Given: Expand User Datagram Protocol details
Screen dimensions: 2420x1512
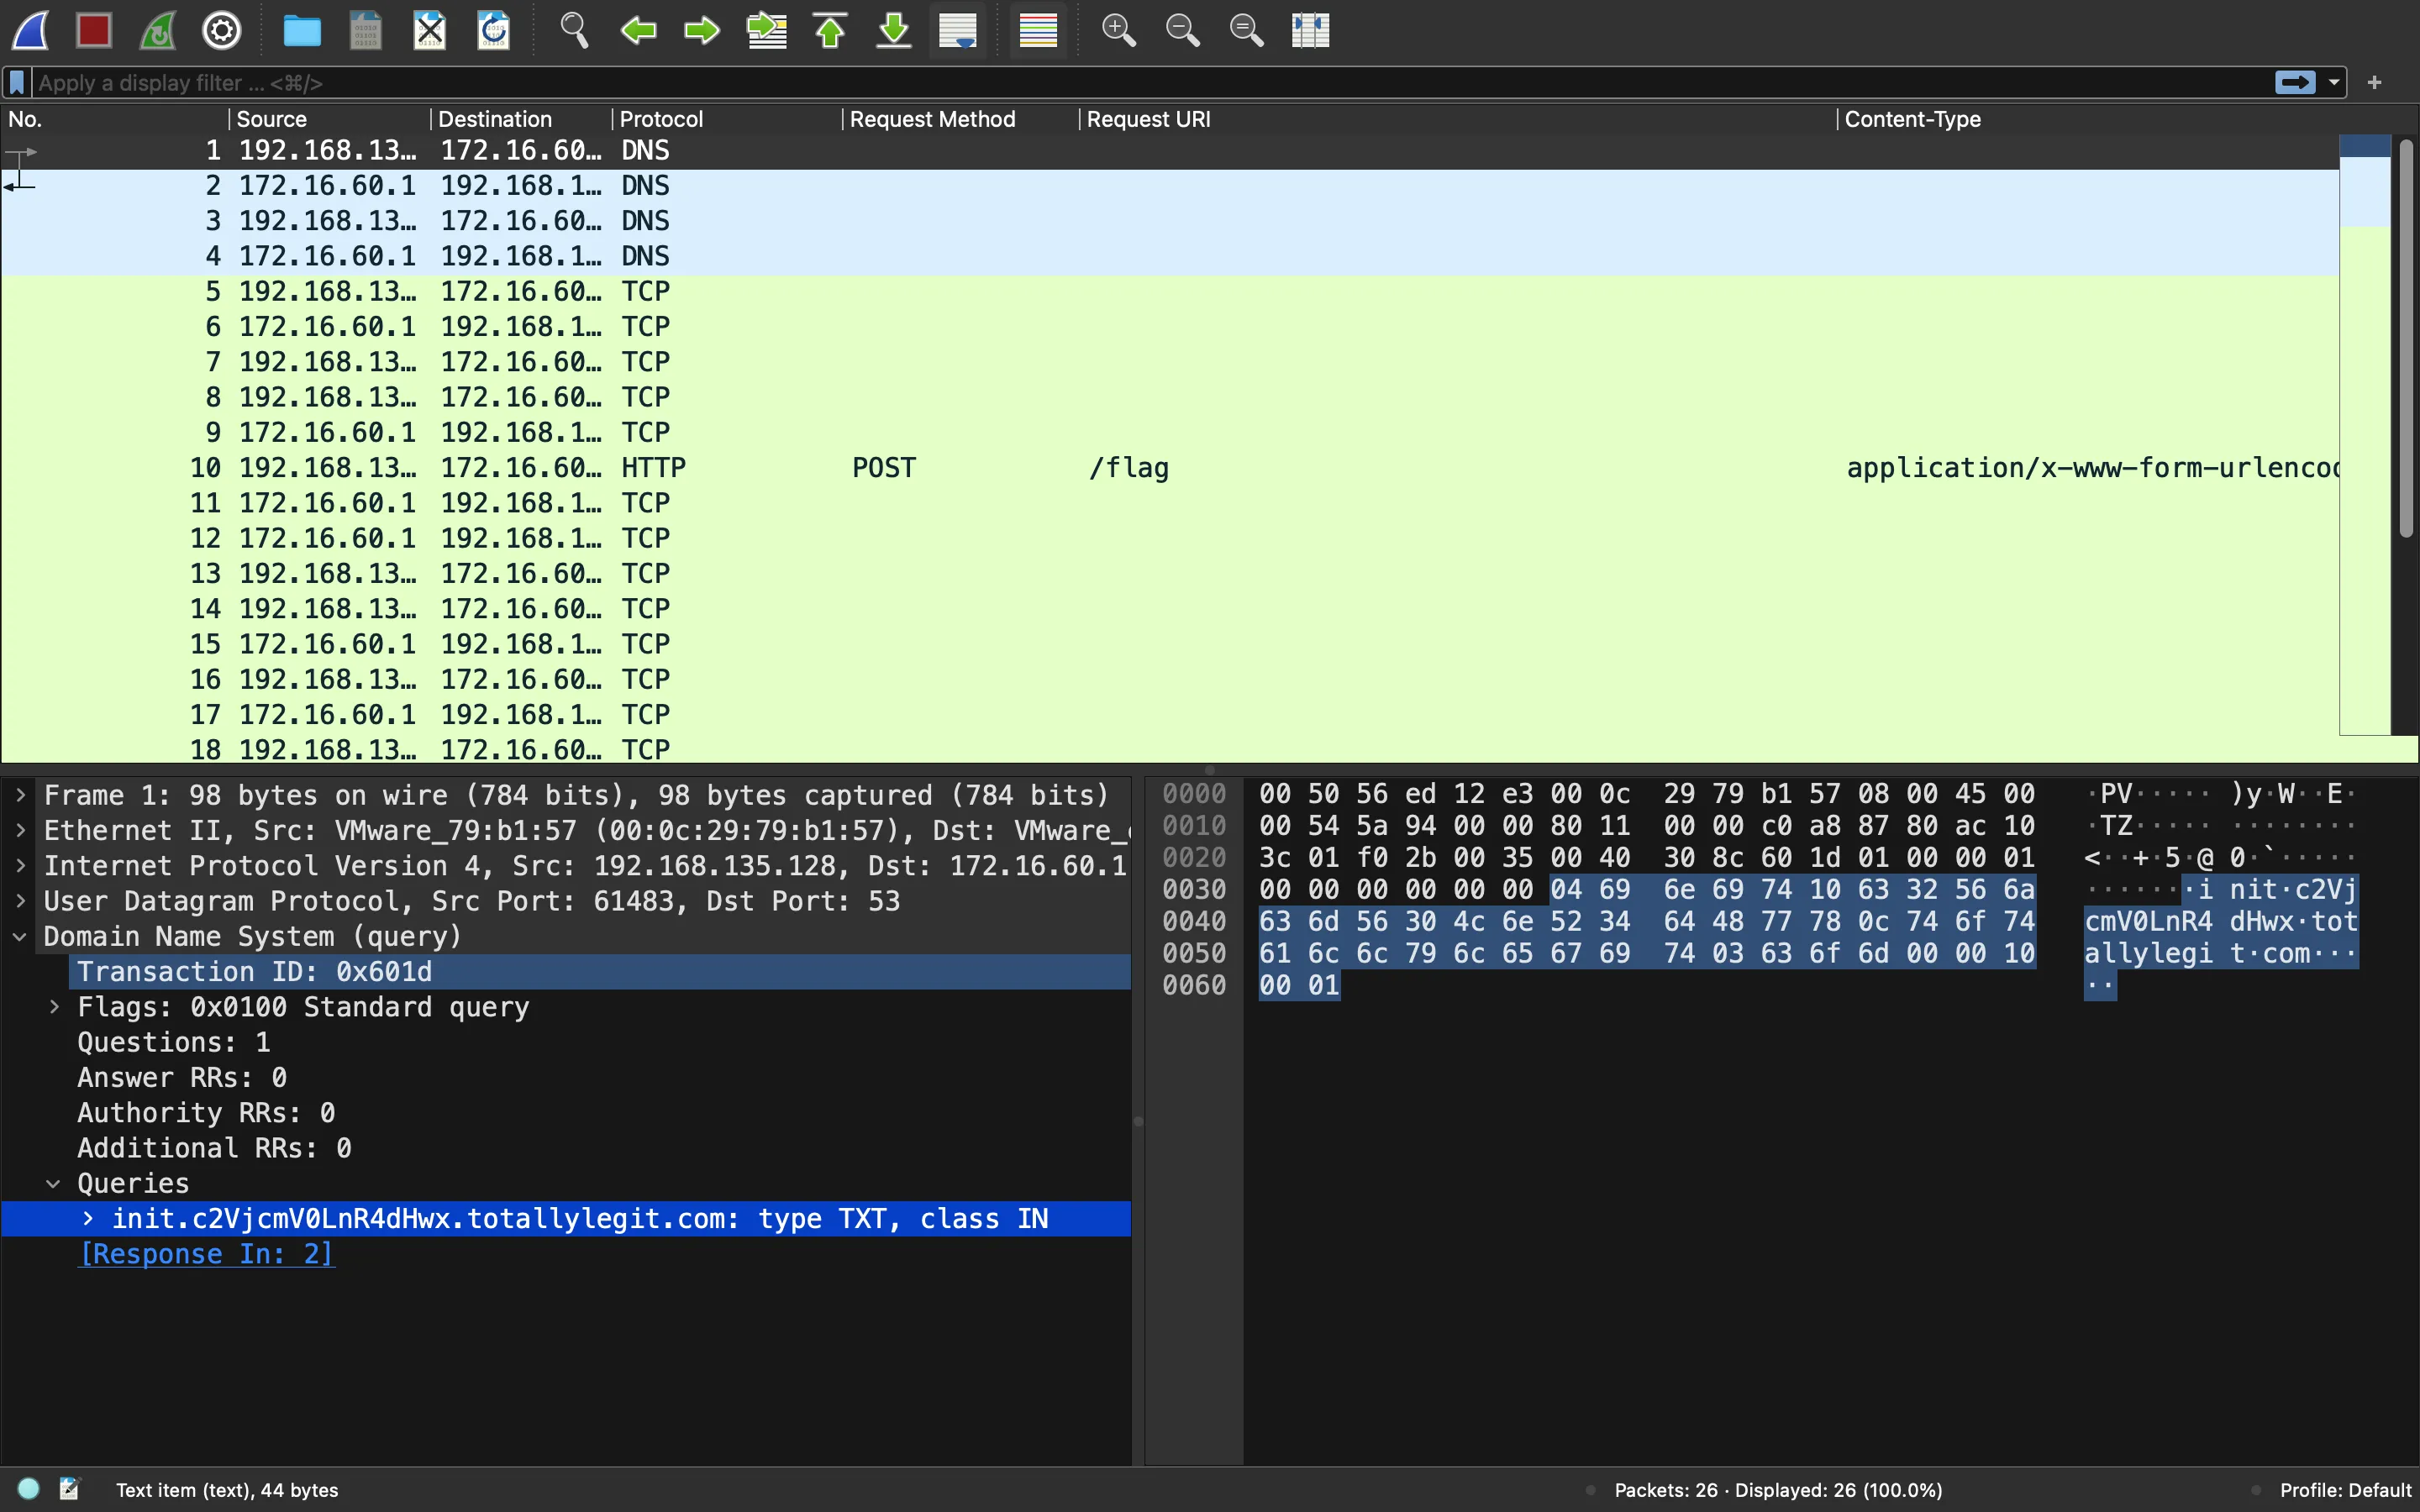Looking at the screenshot, I should point(20,901).
